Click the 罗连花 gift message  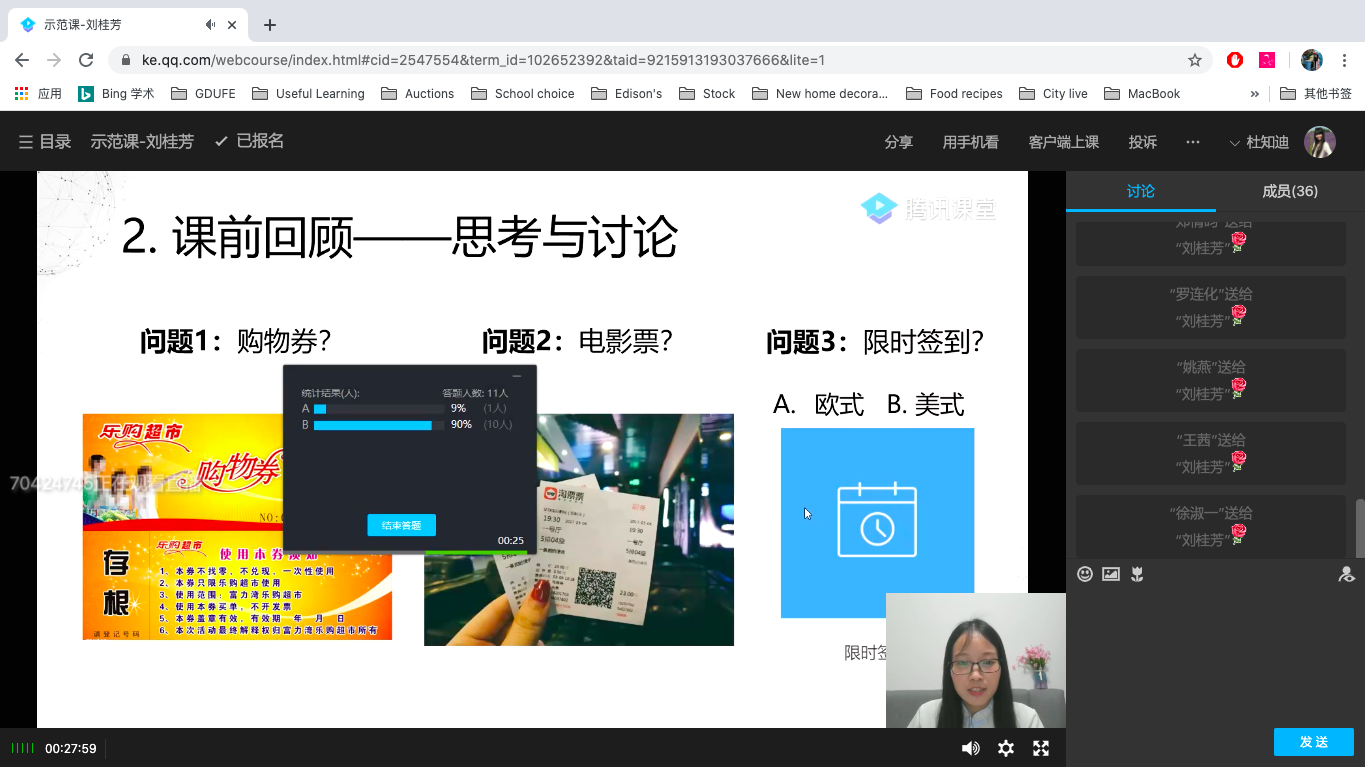1211,308
